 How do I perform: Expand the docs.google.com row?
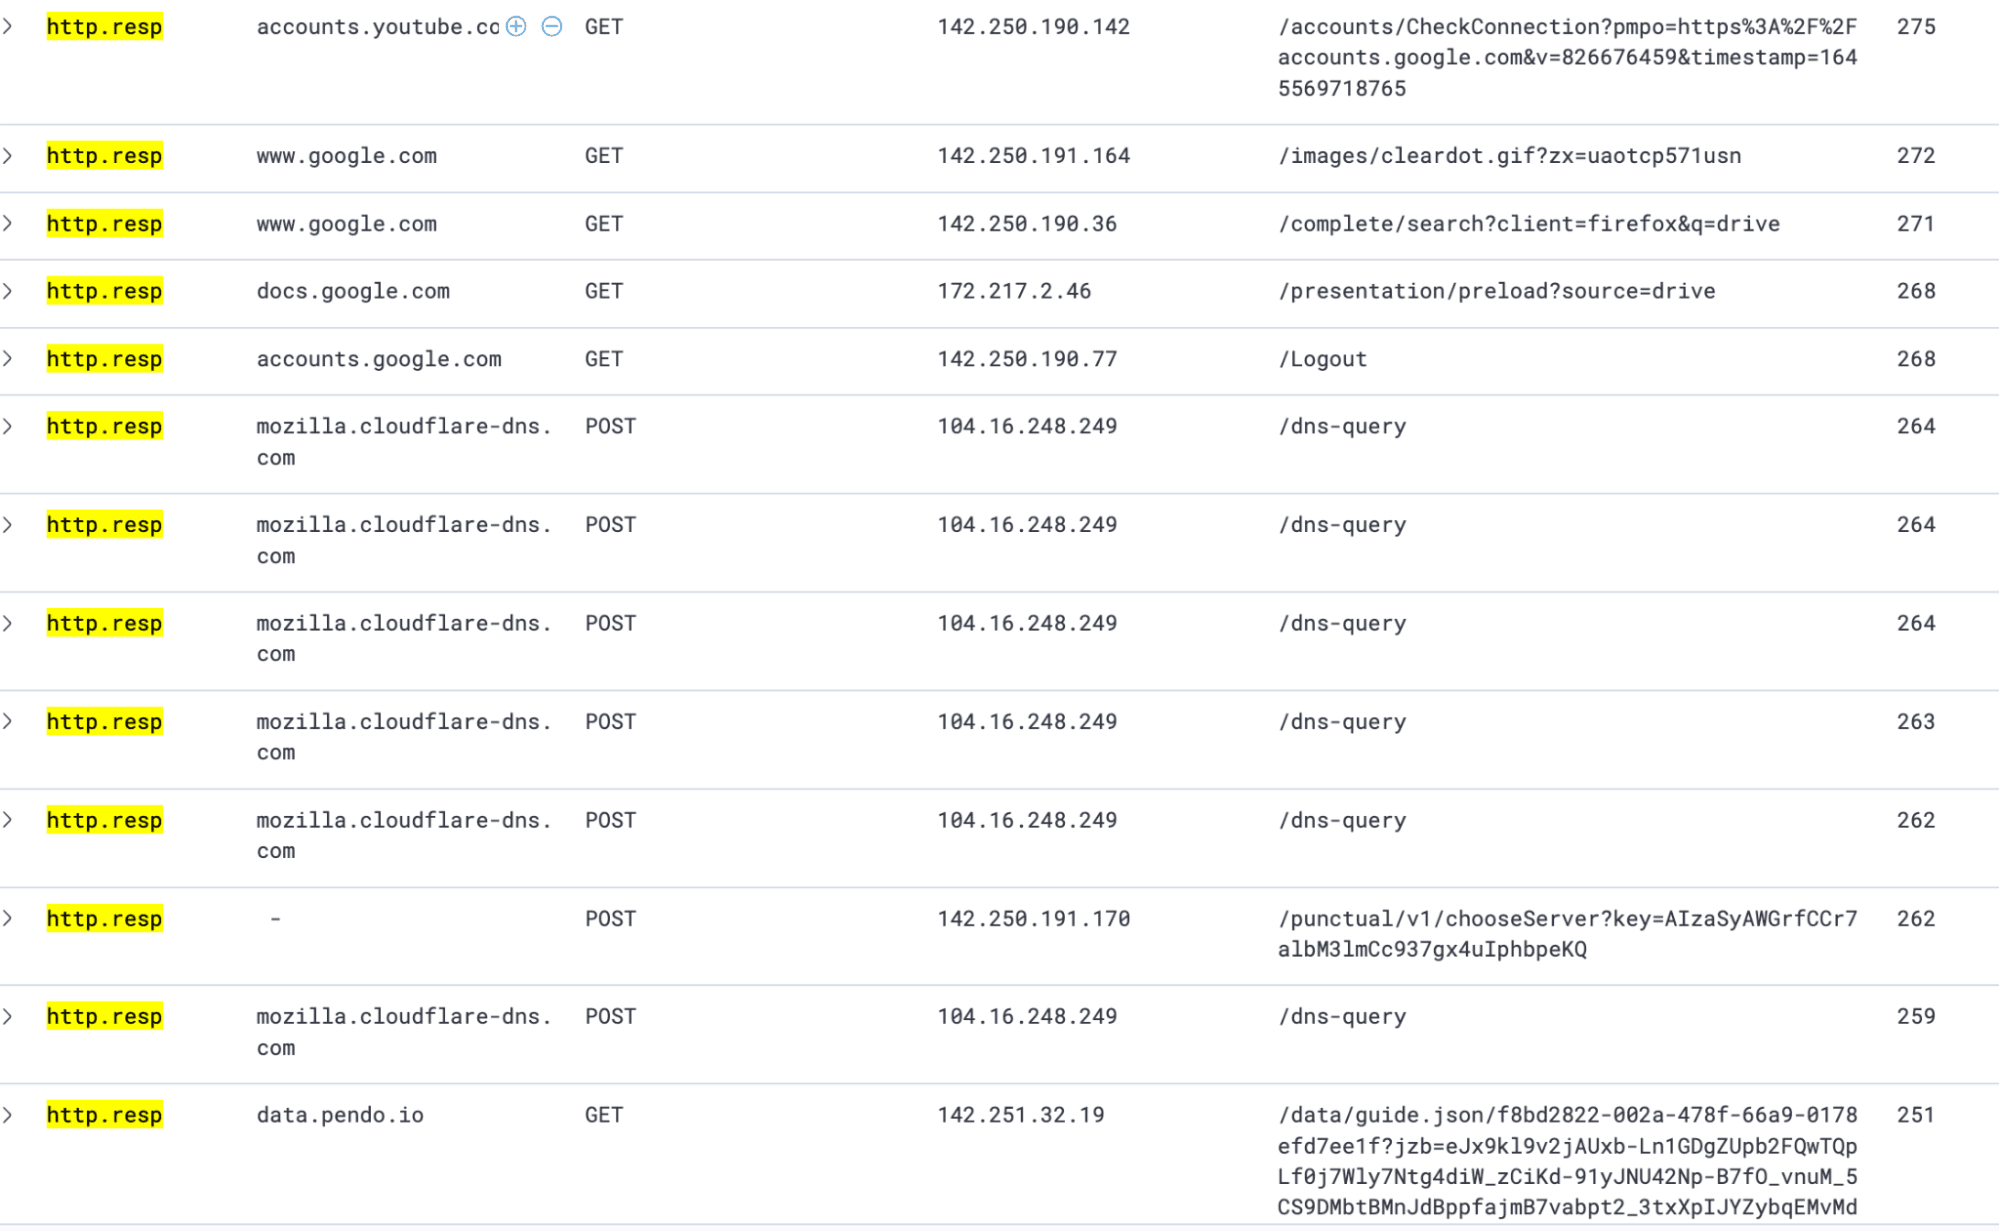click(8, 291)
